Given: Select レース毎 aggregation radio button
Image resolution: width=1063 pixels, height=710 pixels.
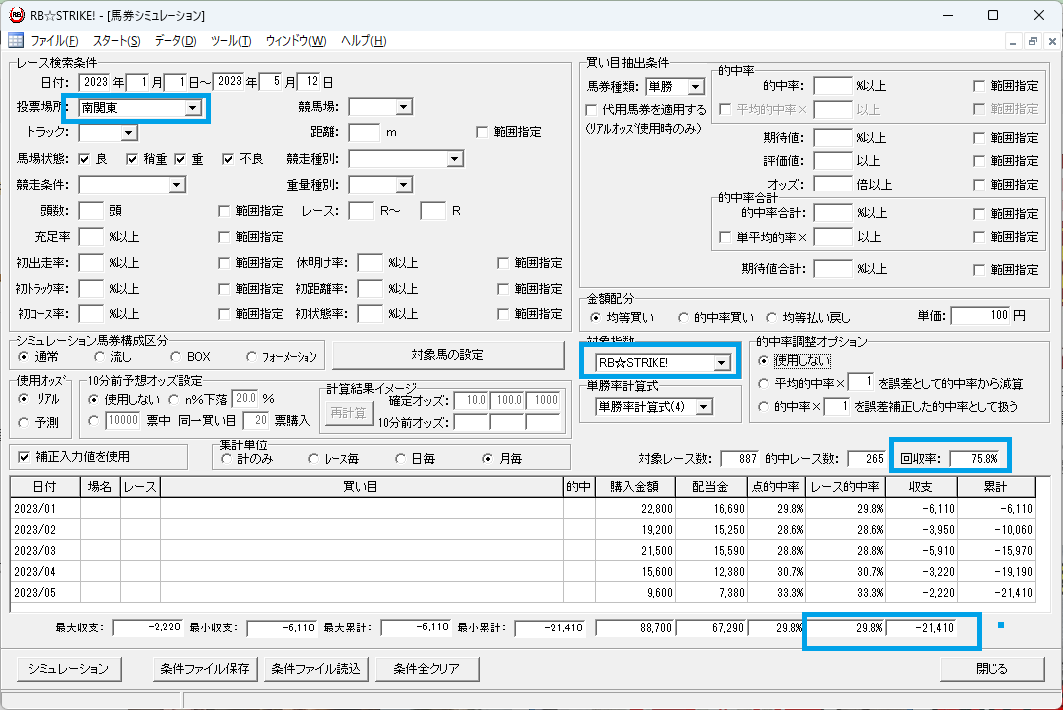Looking at the screenshot, I should [x=313, y=459].
